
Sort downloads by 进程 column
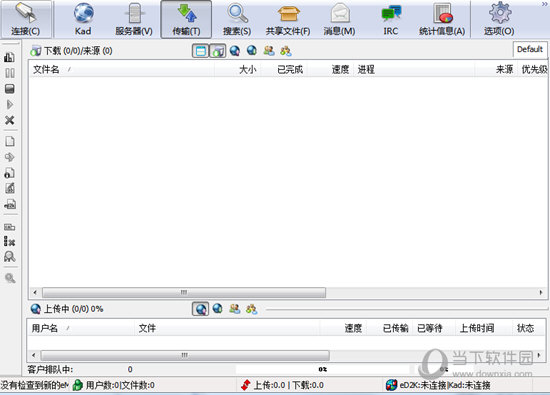(x=414, y=69)
